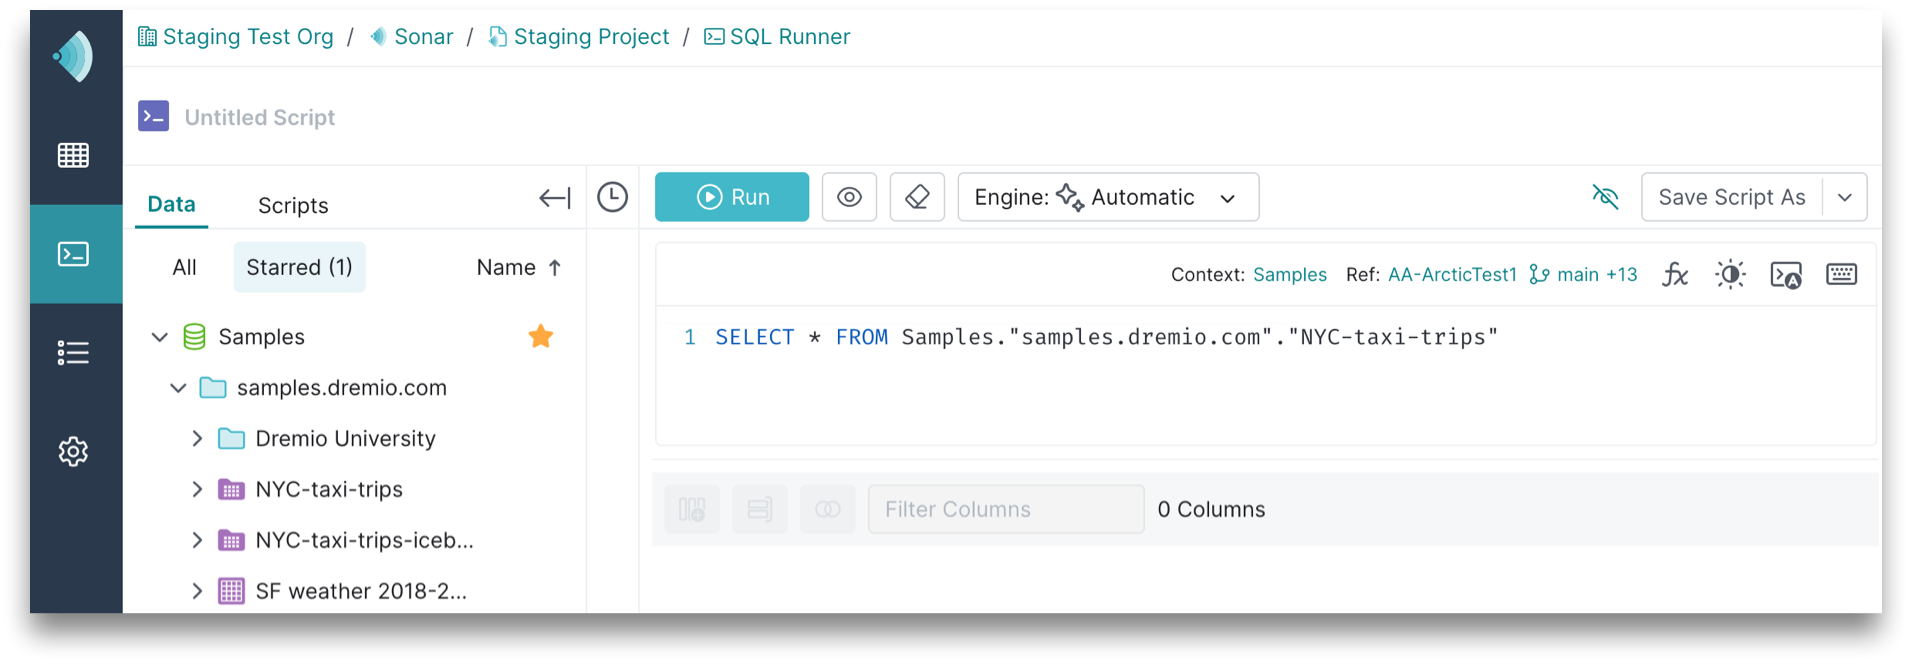Go to Staging Project breadcrumb
The image size is (1912, 664).
coord(578,37)
